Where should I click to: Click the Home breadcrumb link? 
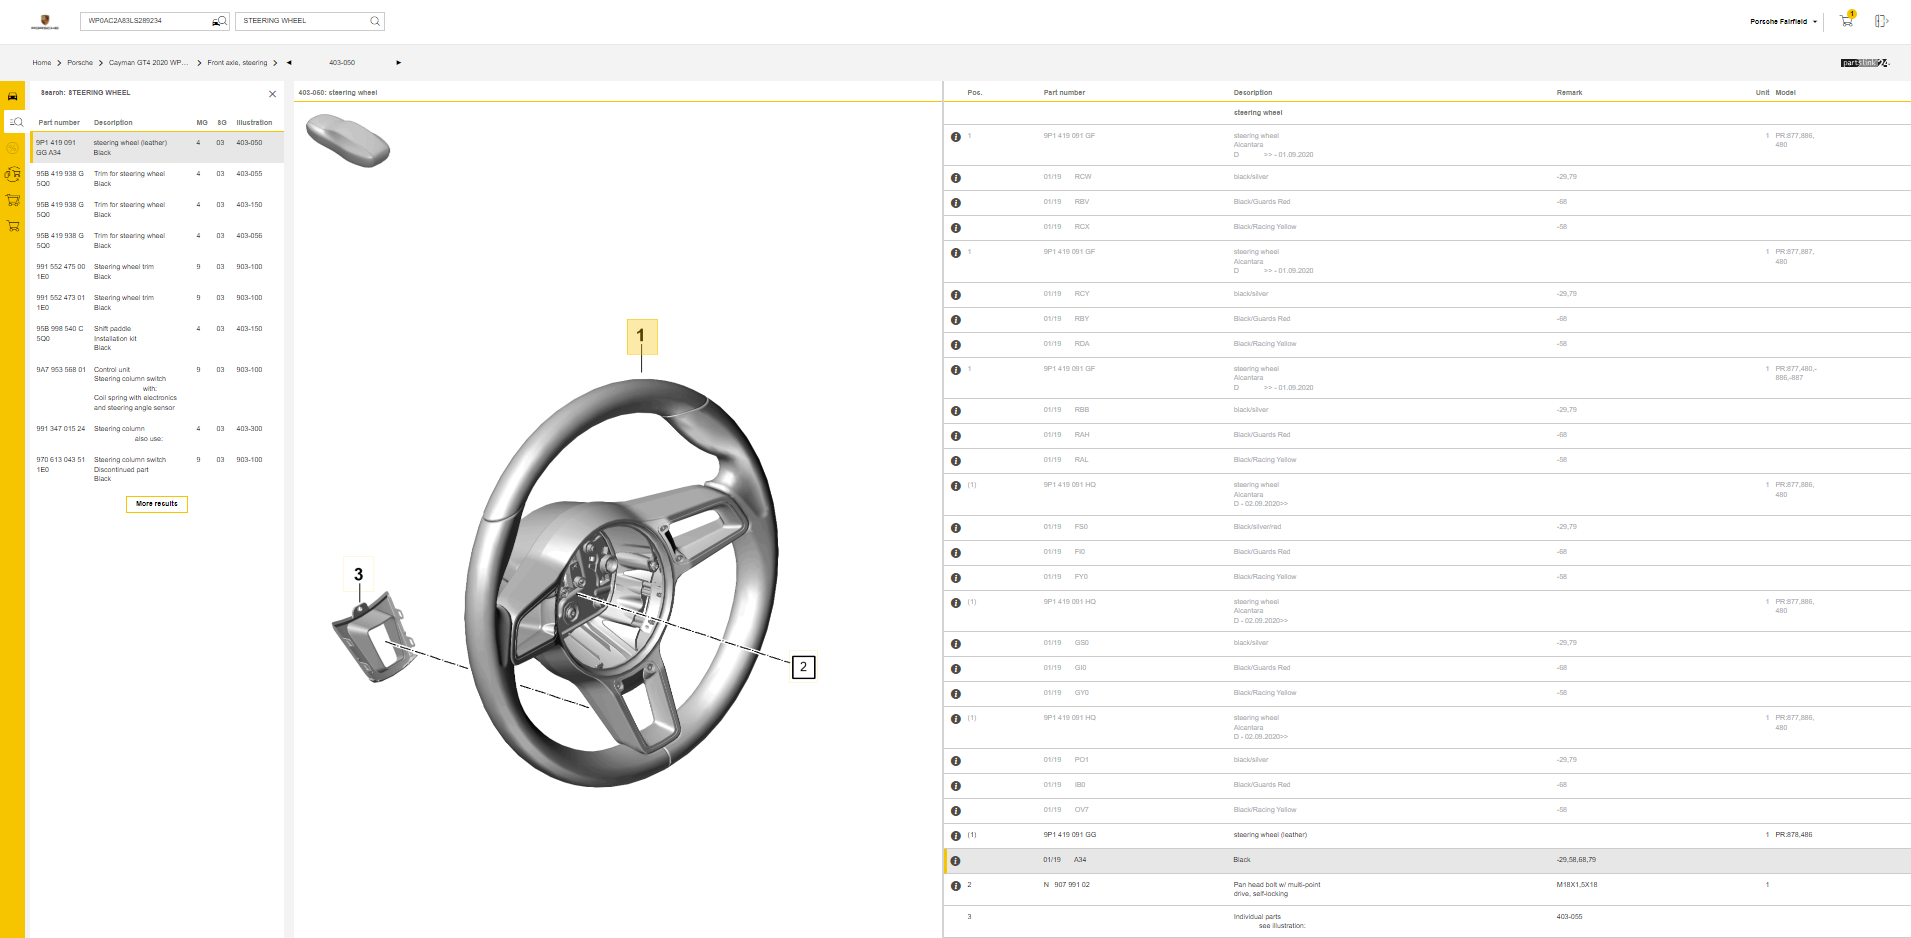41,63
